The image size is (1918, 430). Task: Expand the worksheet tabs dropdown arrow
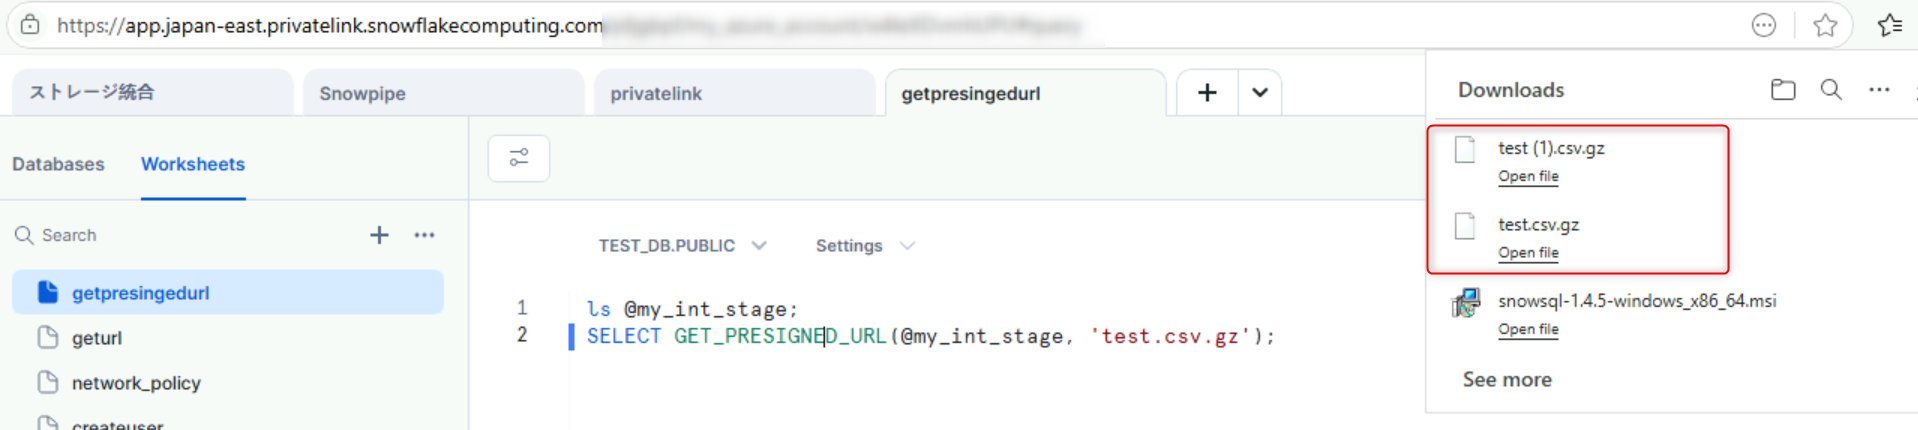point(1259,93)
